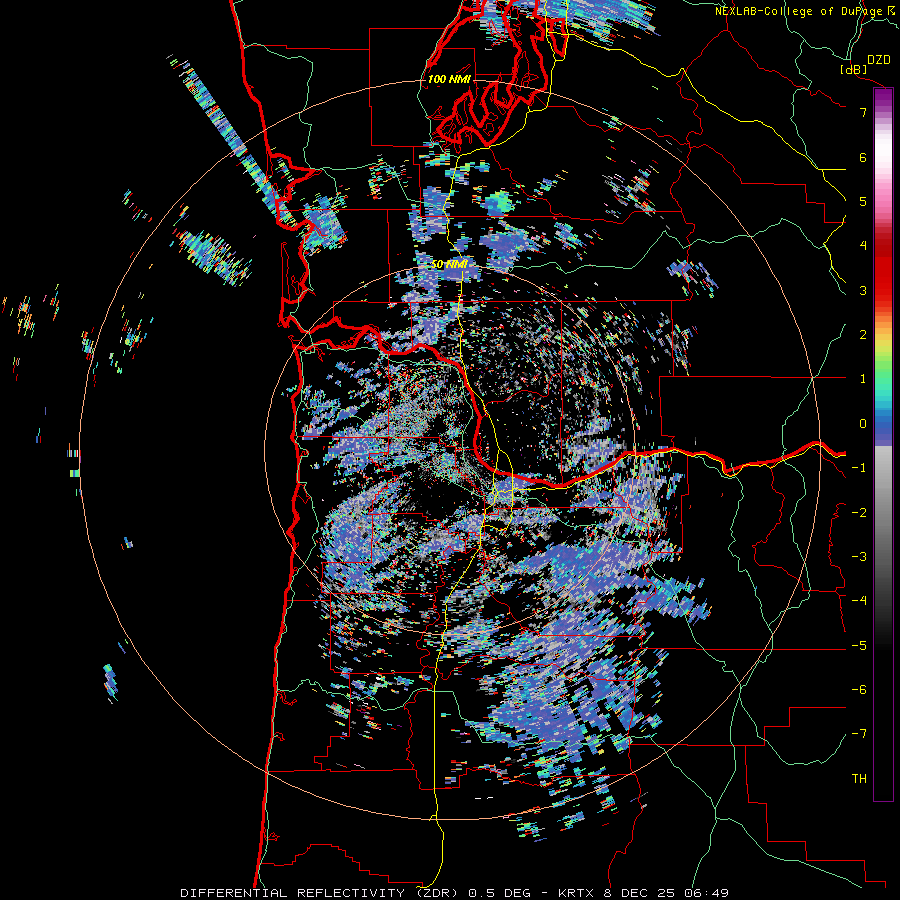The image size is (900, 900).
Task: Click the positive "7" scale label
Action: [863, 112]
